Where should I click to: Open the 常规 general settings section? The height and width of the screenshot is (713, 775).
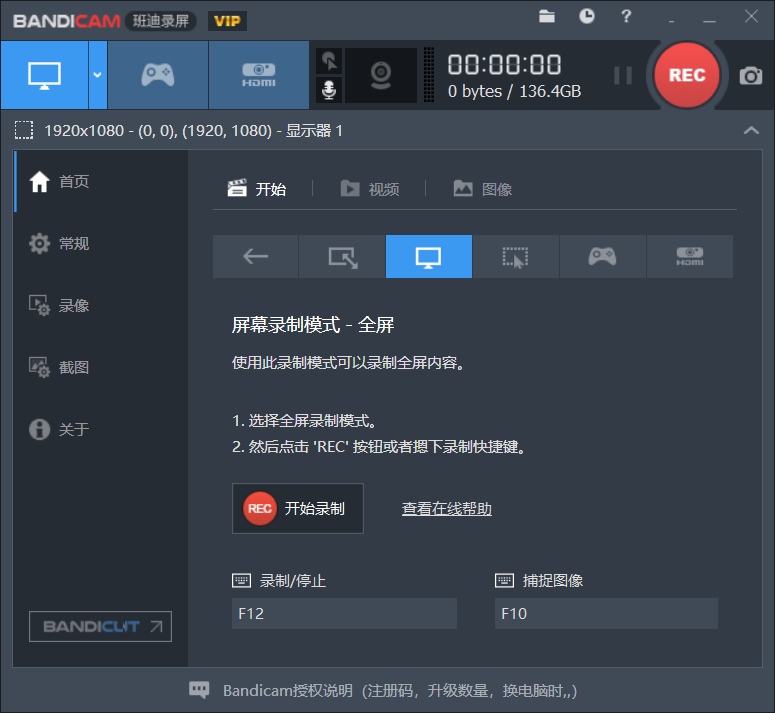click(101, 243)
